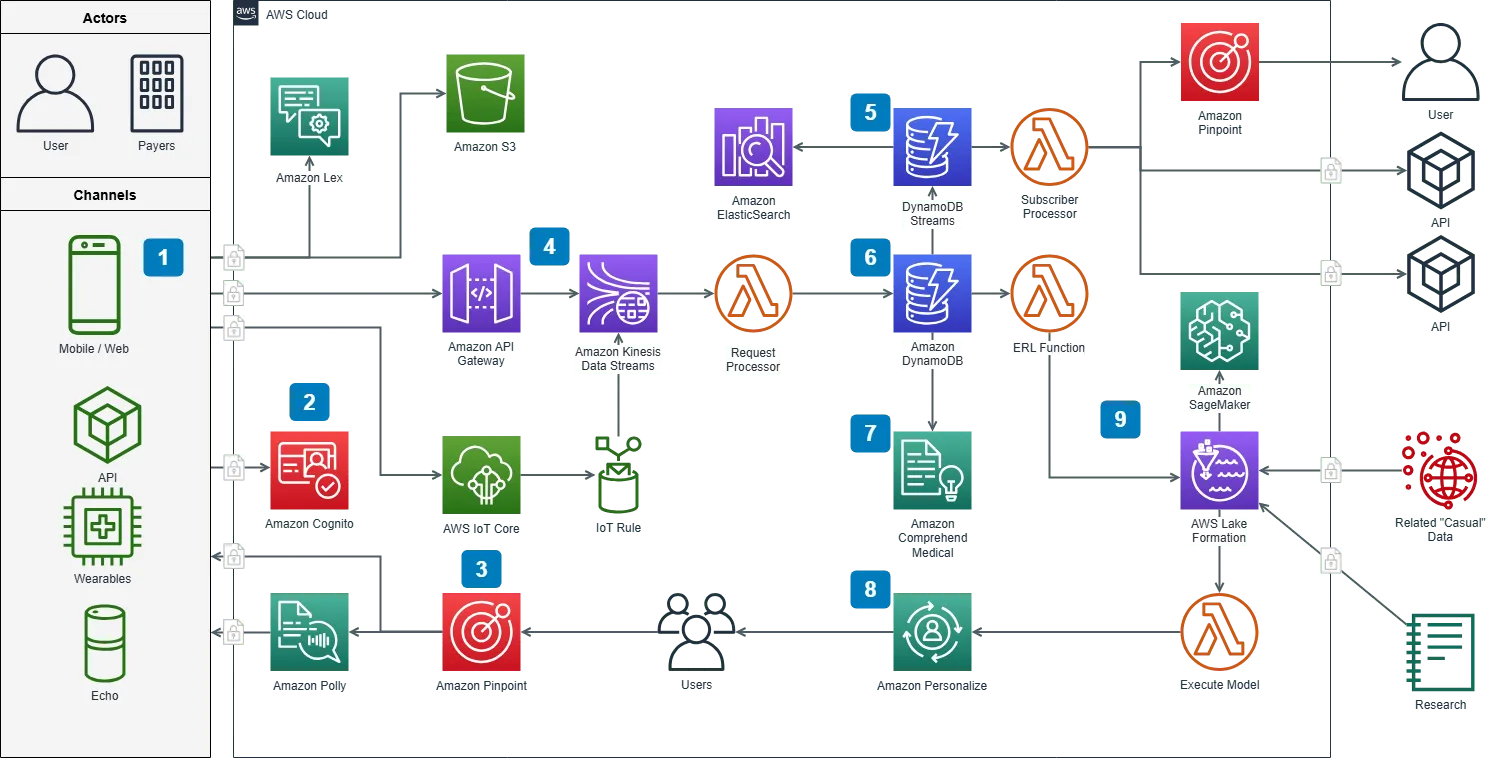Select the "AWS IoT Core" label
Viewport: 1486px width, 758px height.
point(481,529)
